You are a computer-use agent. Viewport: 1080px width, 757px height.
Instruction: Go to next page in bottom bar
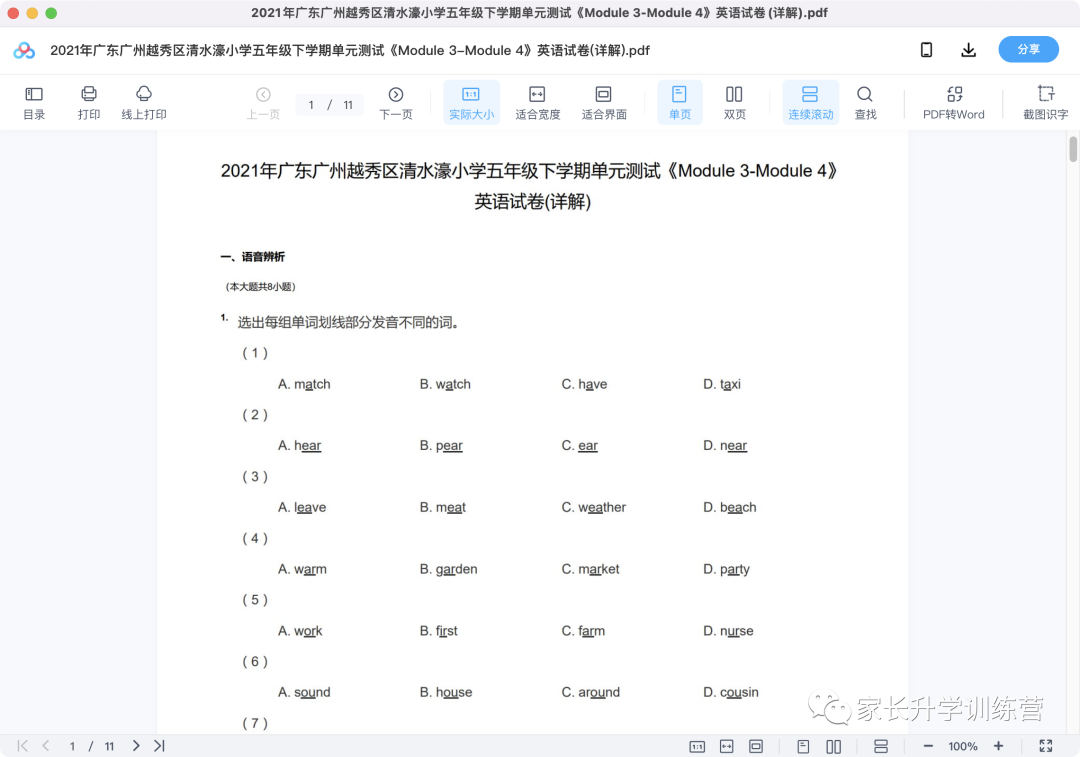136,745
